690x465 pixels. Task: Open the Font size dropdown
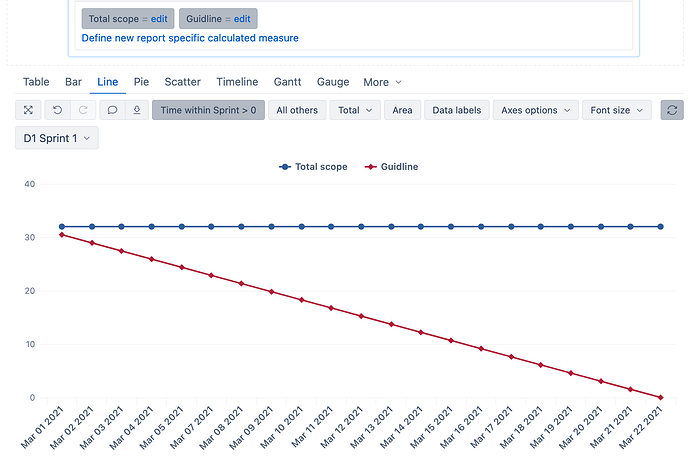click(x=617, y=110)
